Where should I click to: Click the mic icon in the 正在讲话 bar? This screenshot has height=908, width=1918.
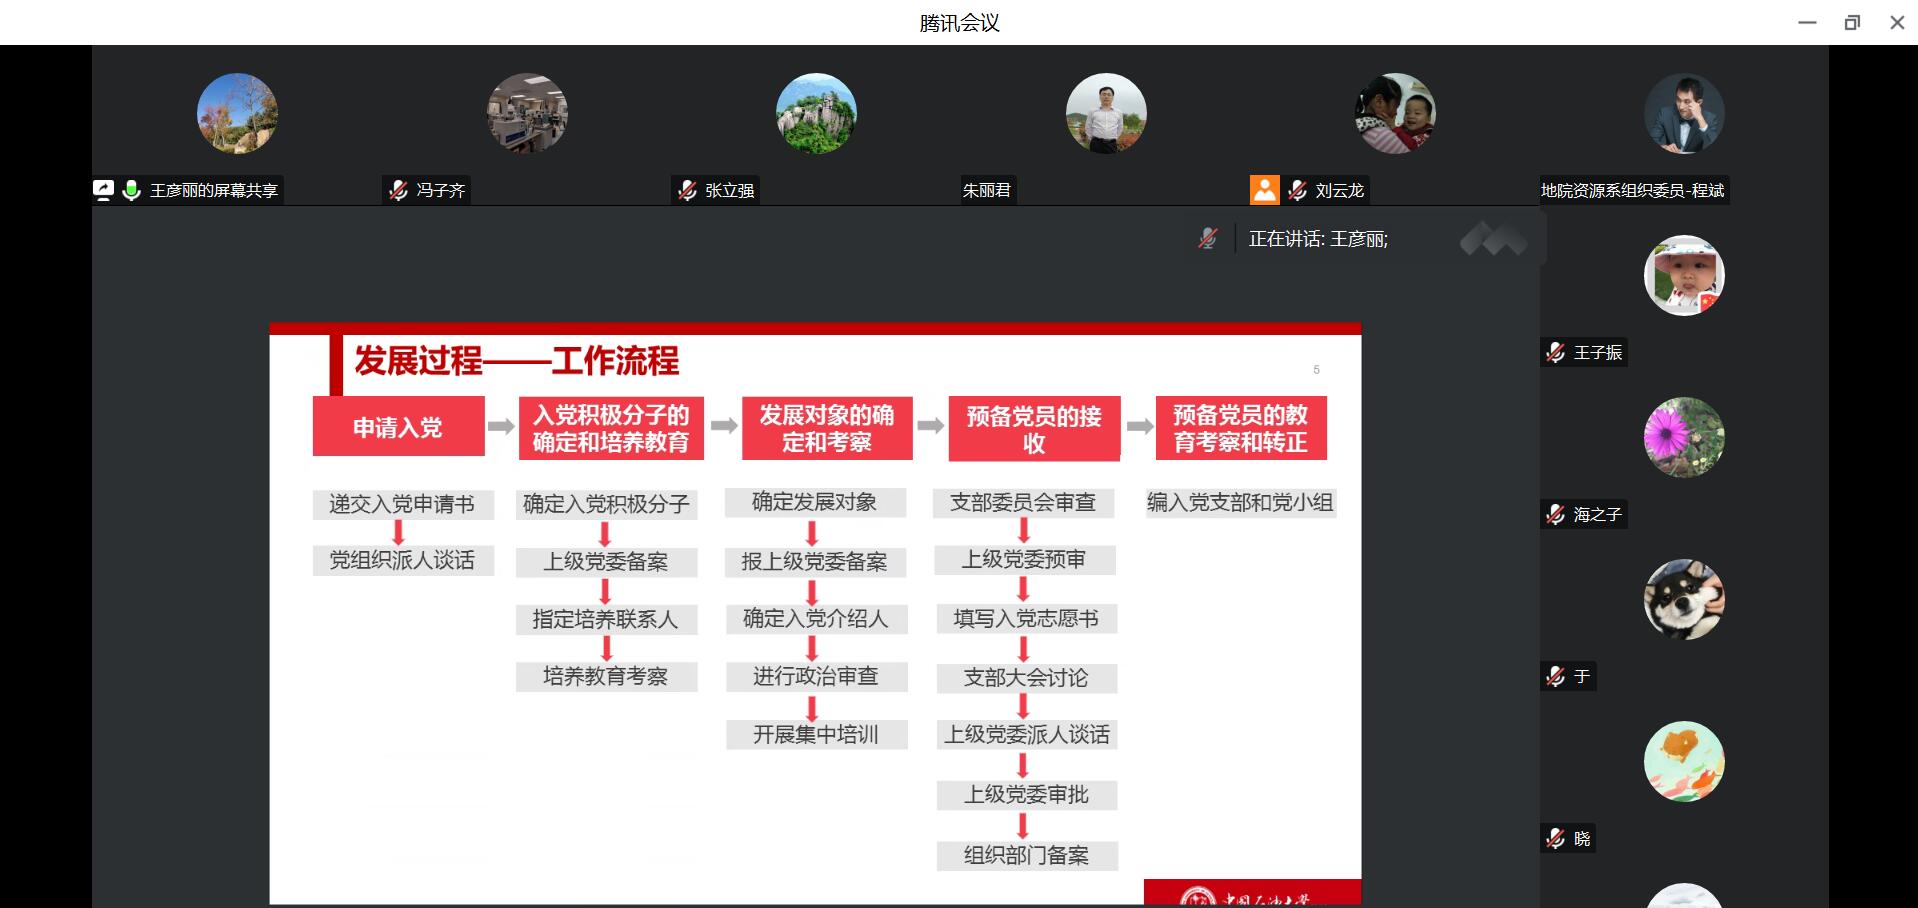coord(1208,238)
